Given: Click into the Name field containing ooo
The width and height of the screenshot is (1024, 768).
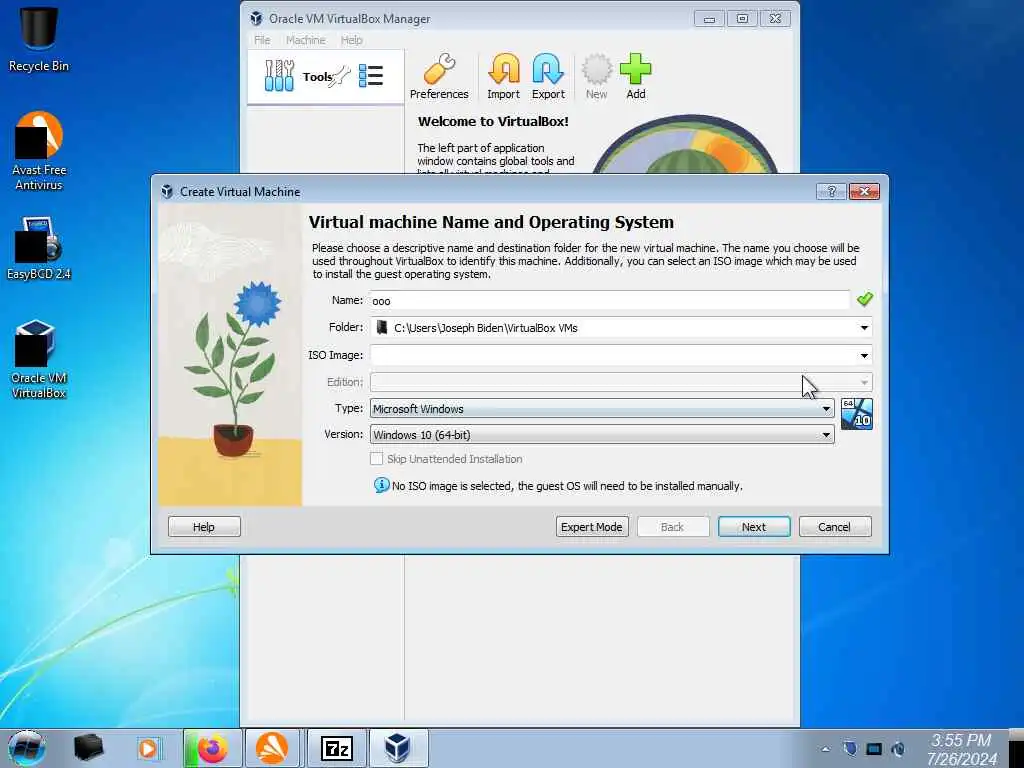Looking at the screenshot, I should pos(609,300).
